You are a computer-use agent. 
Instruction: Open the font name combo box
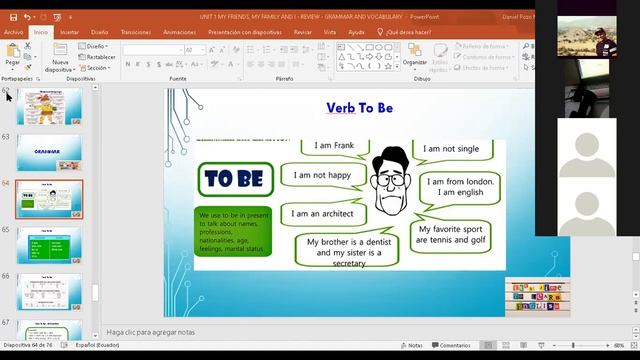(153, 50)
